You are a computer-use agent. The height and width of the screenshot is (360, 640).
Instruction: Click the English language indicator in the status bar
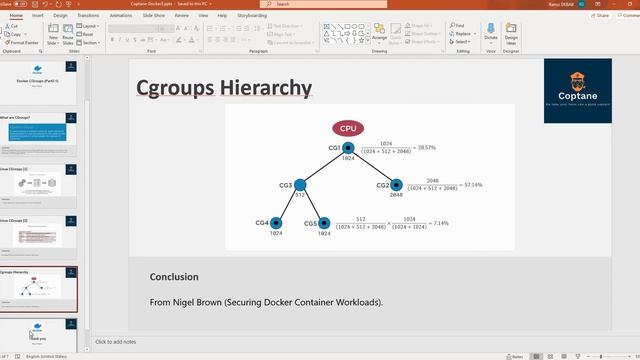click(46, 356)
